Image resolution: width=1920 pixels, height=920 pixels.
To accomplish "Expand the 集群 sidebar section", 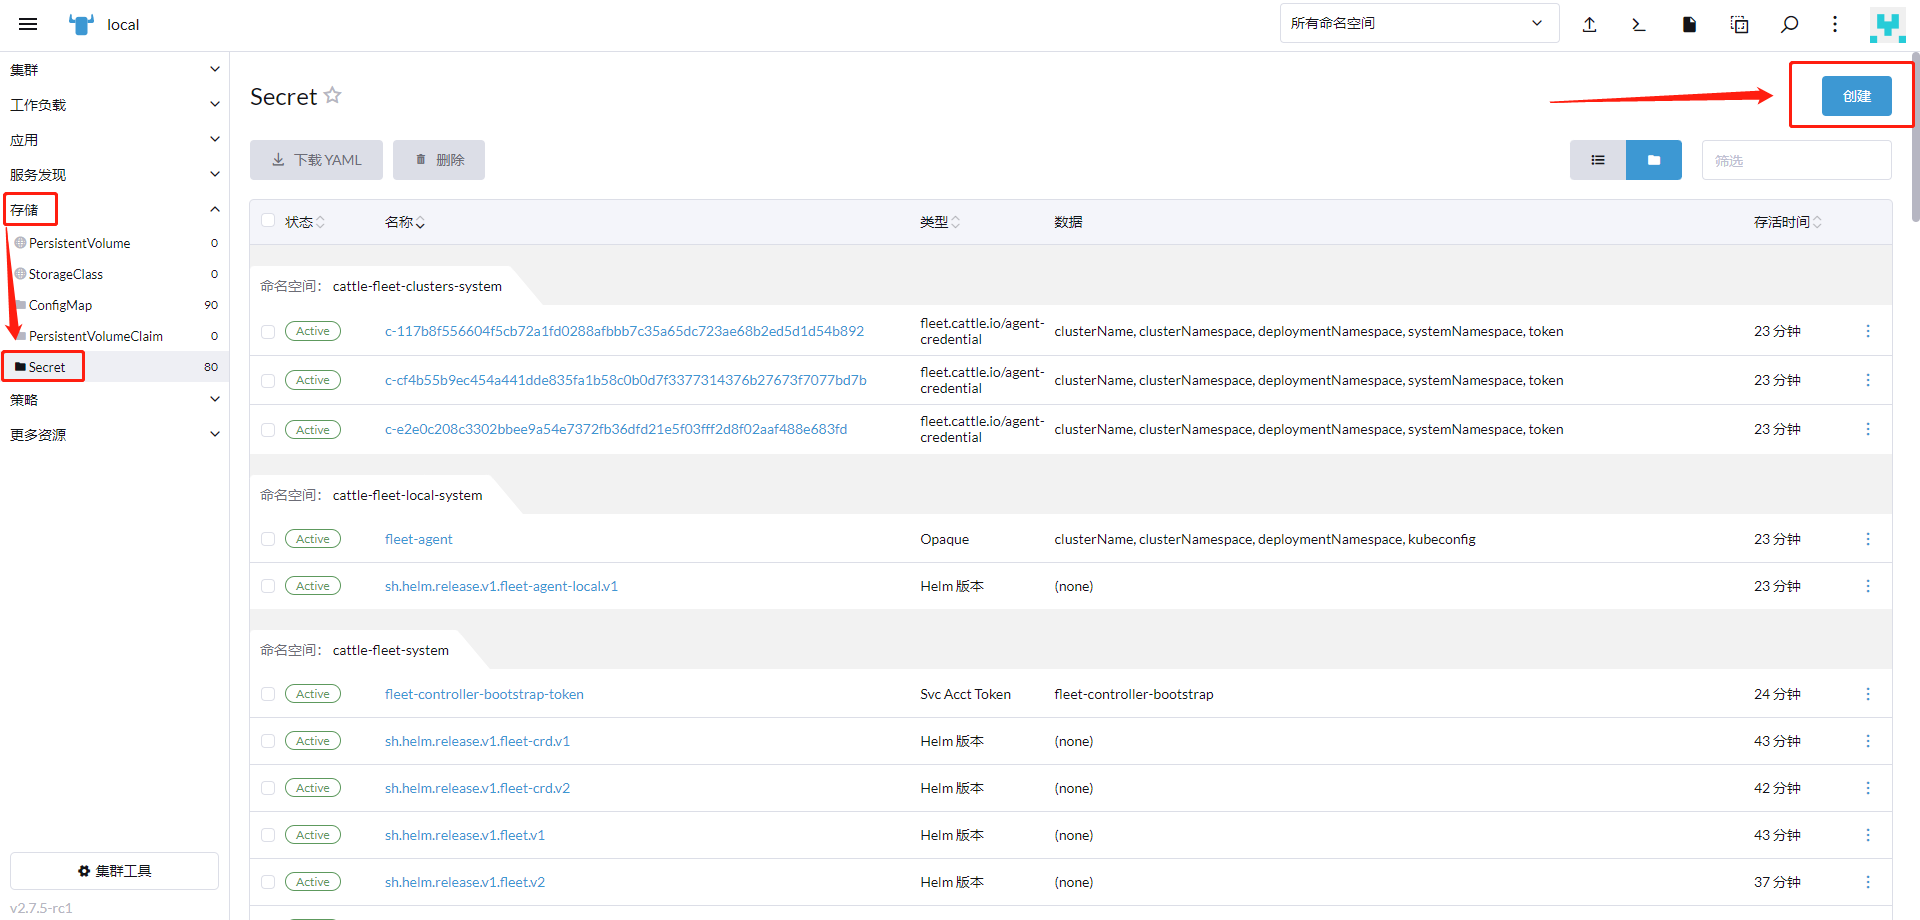I will coord(114,70).
